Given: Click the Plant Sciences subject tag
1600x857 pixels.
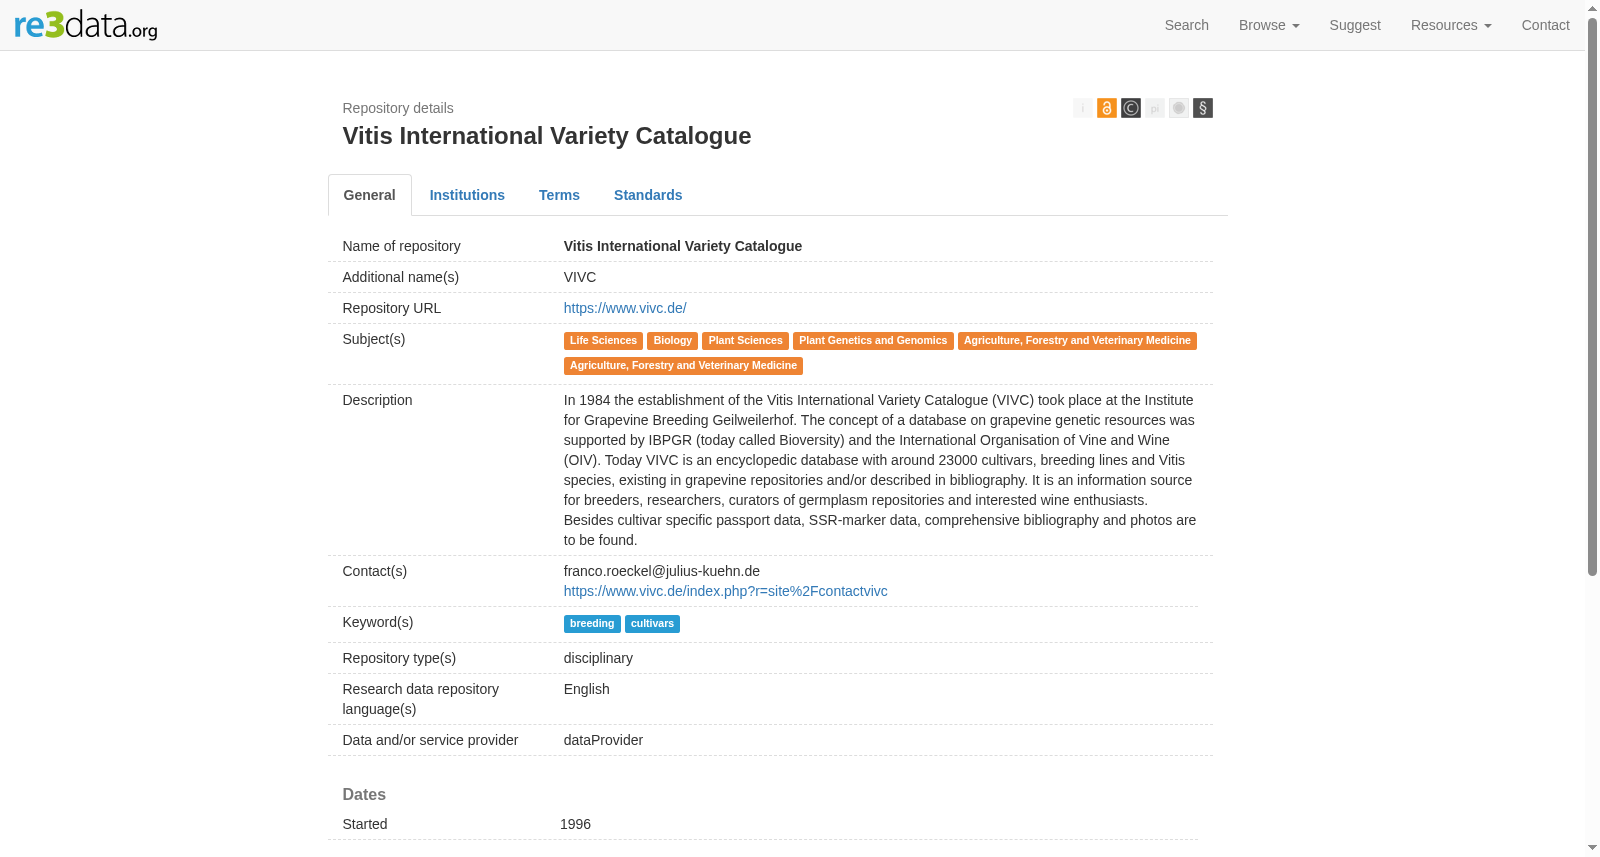Looking at the screenshot, I should 745,341.
